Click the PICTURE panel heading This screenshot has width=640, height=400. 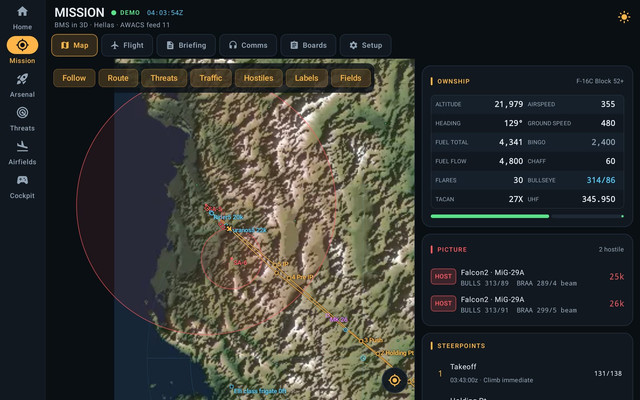[452, 249]
